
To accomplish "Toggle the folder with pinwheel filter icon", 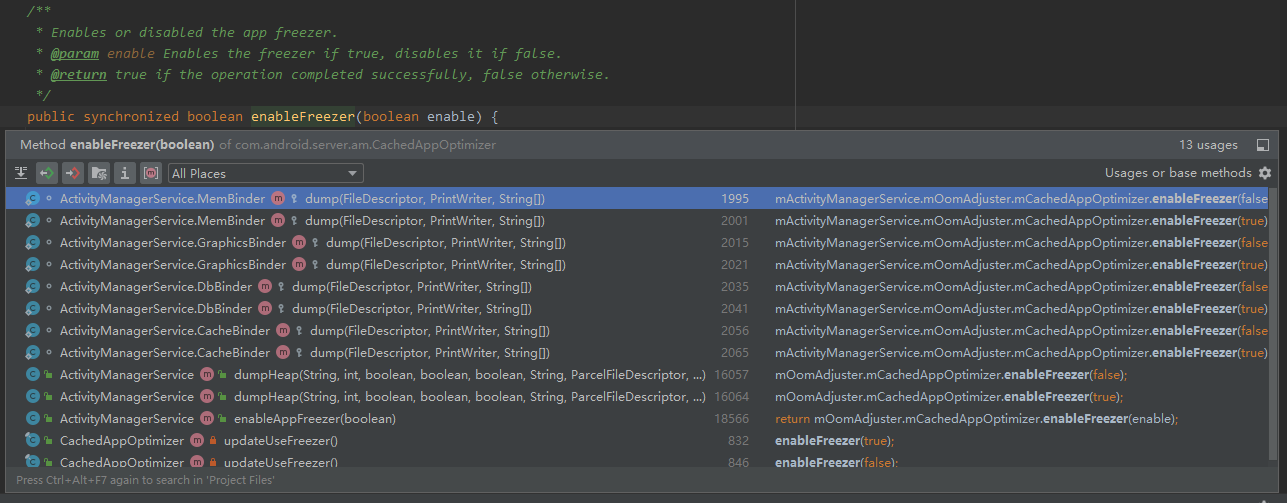I will (x=99, y=173).
